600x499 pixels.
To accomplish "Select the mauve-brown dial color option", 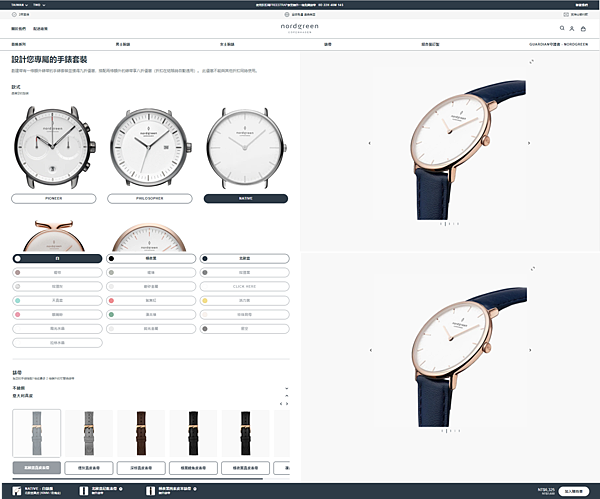I will point(57,272).
